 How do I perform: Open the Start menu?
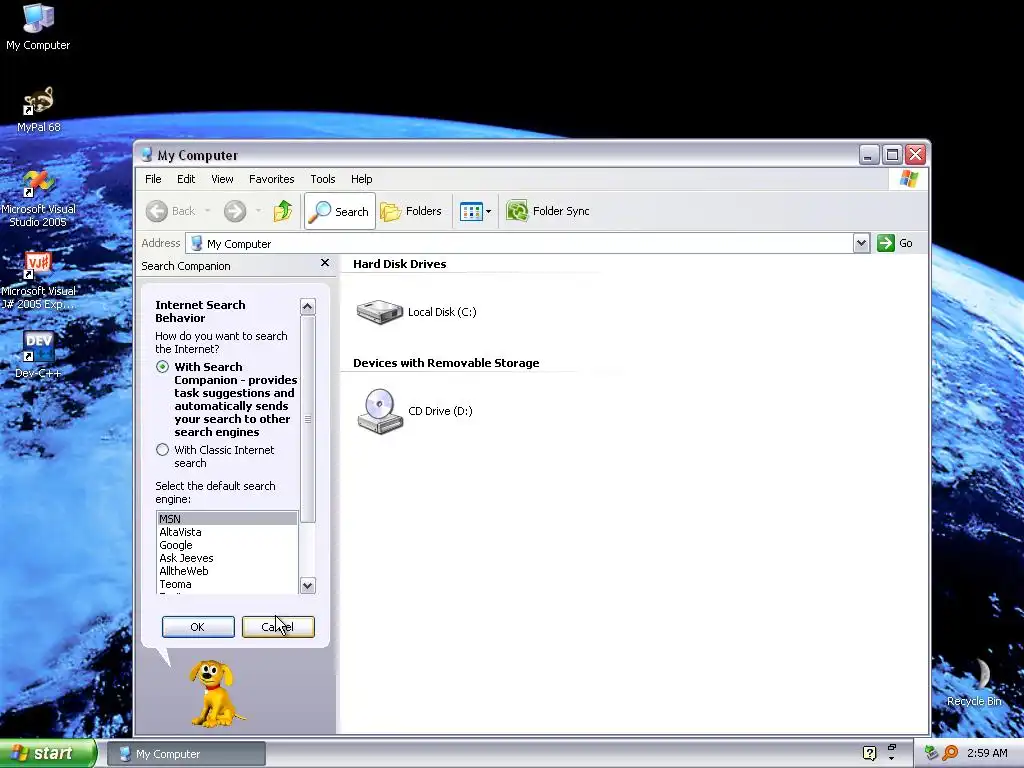point(47,753)
